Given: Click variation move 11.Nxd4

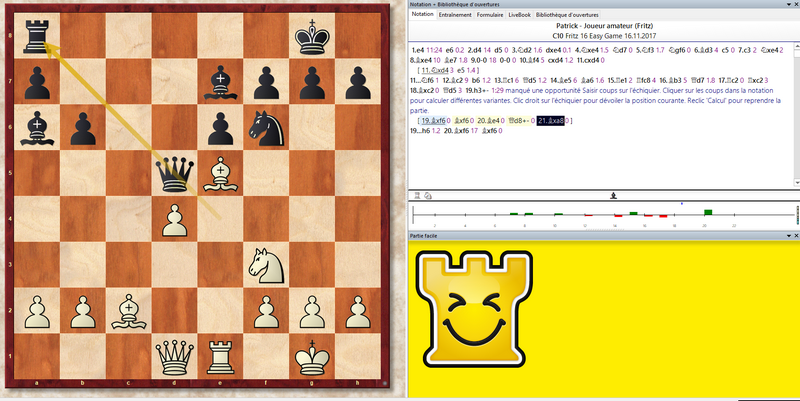Looking at the screenshot, I should (x=435, y=70).
